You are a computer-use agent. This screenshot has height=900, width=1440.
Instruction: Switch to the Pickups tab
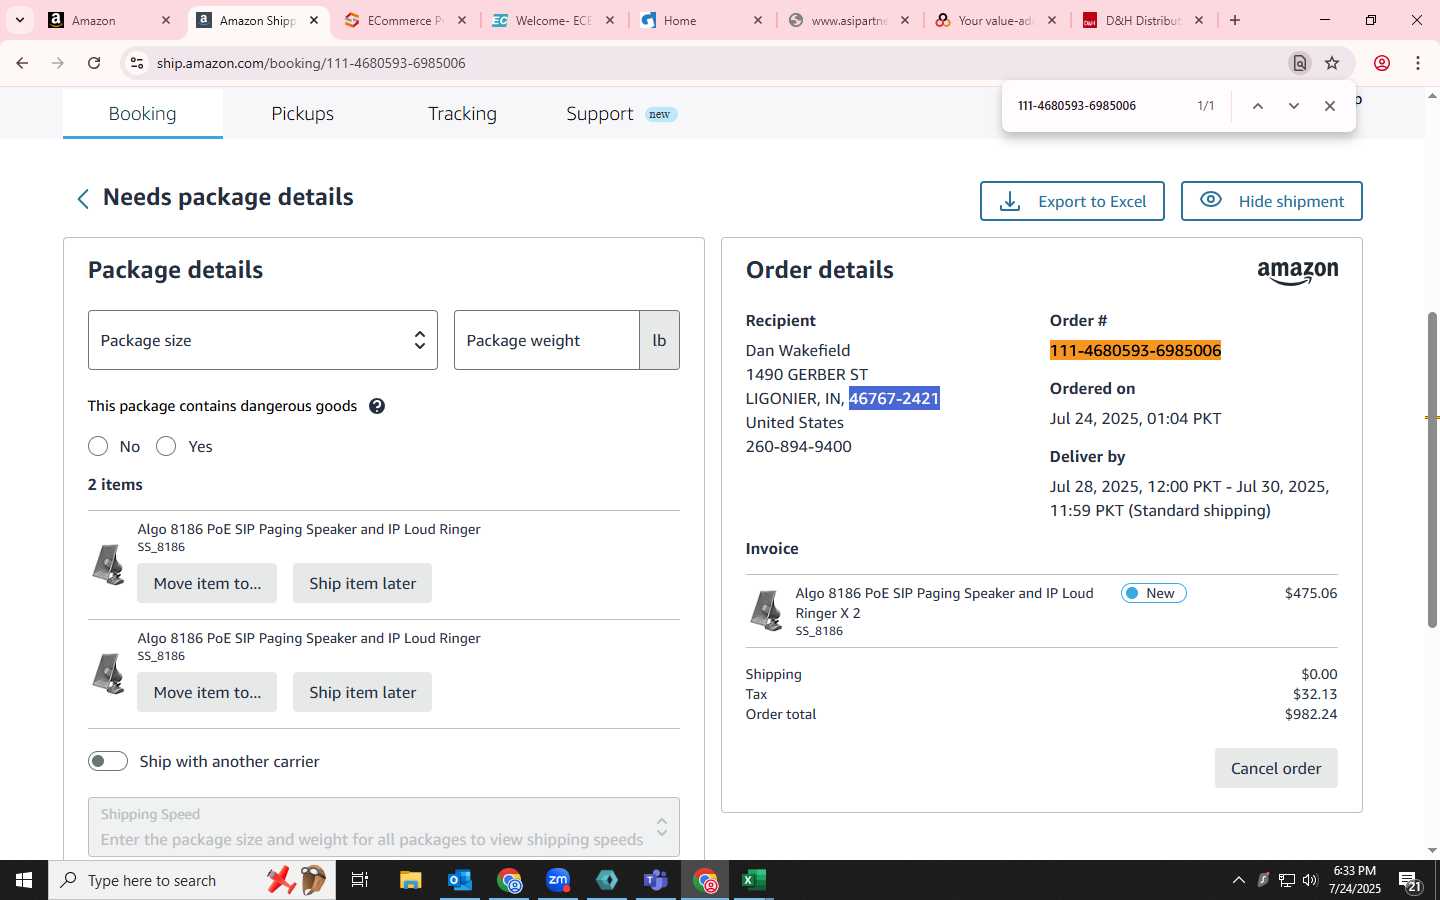[x=303, y=114]
